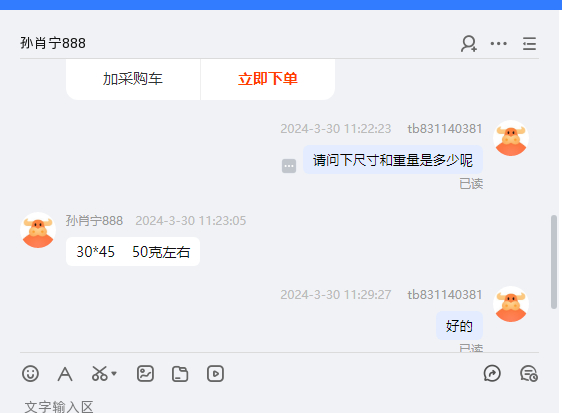
Task: Click the send video play icon
Action: point(215,374)
